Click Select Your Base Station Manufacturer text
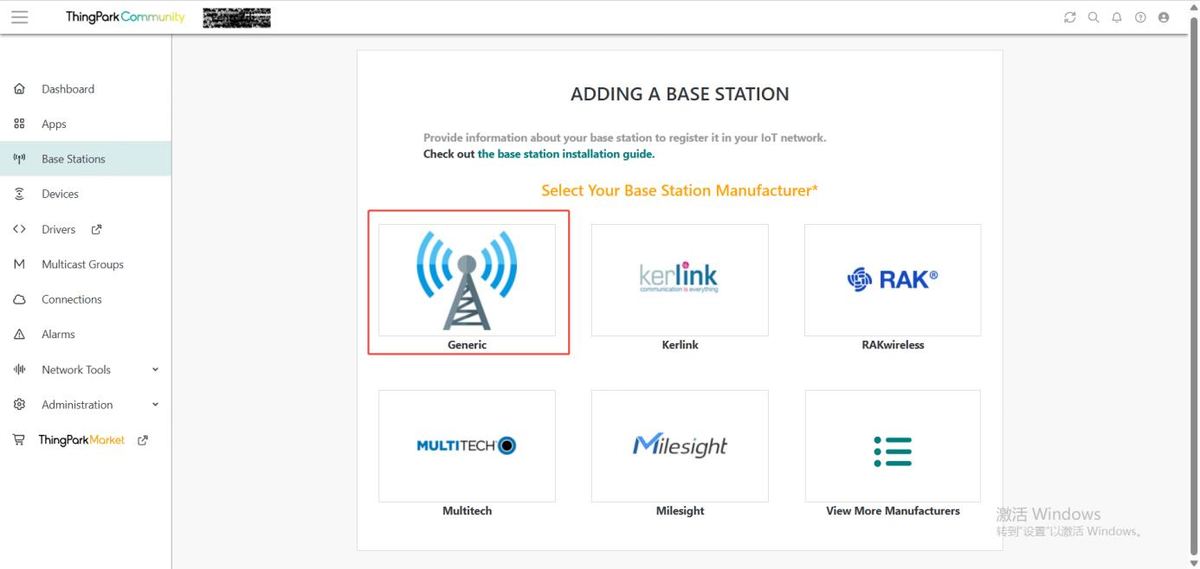1200x569 pixels. click(680, 190)
